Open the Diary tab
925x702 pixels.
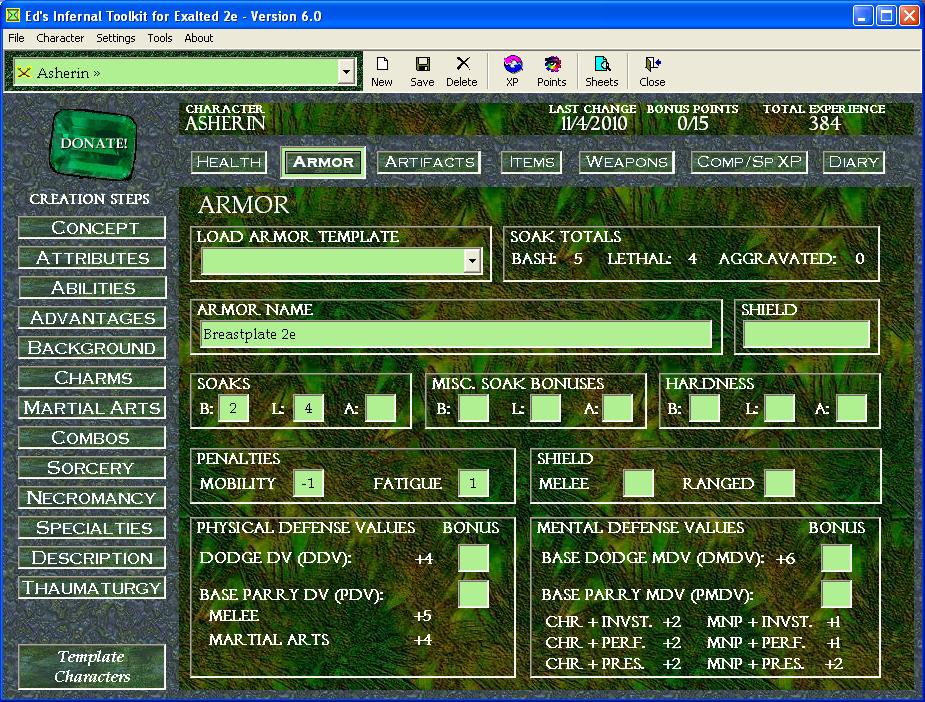click(x=854, y=162)
